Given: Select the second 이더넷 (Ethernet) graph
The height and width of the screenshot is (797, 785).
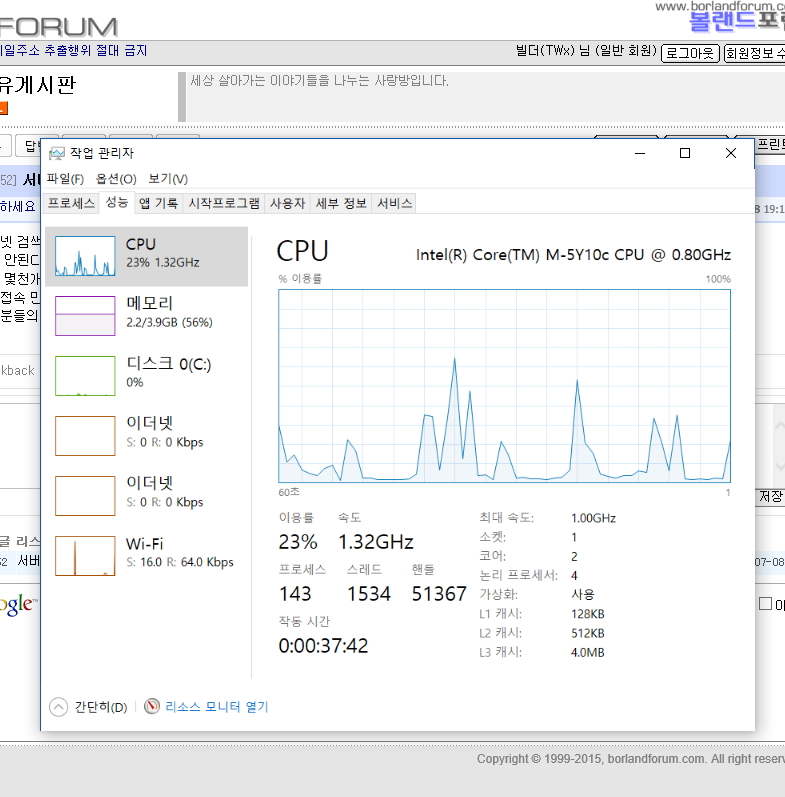Looking at the screenshot, I should click(x=85, y=495).
